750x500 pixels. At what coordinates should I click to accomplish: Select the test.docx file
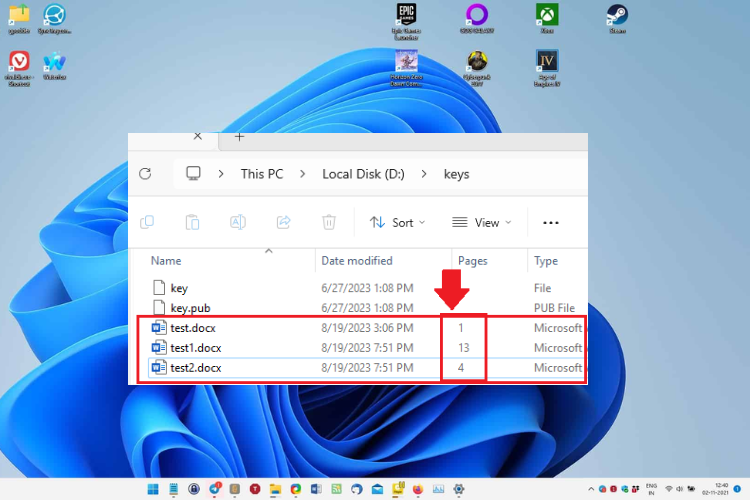(x=193, y=328)
